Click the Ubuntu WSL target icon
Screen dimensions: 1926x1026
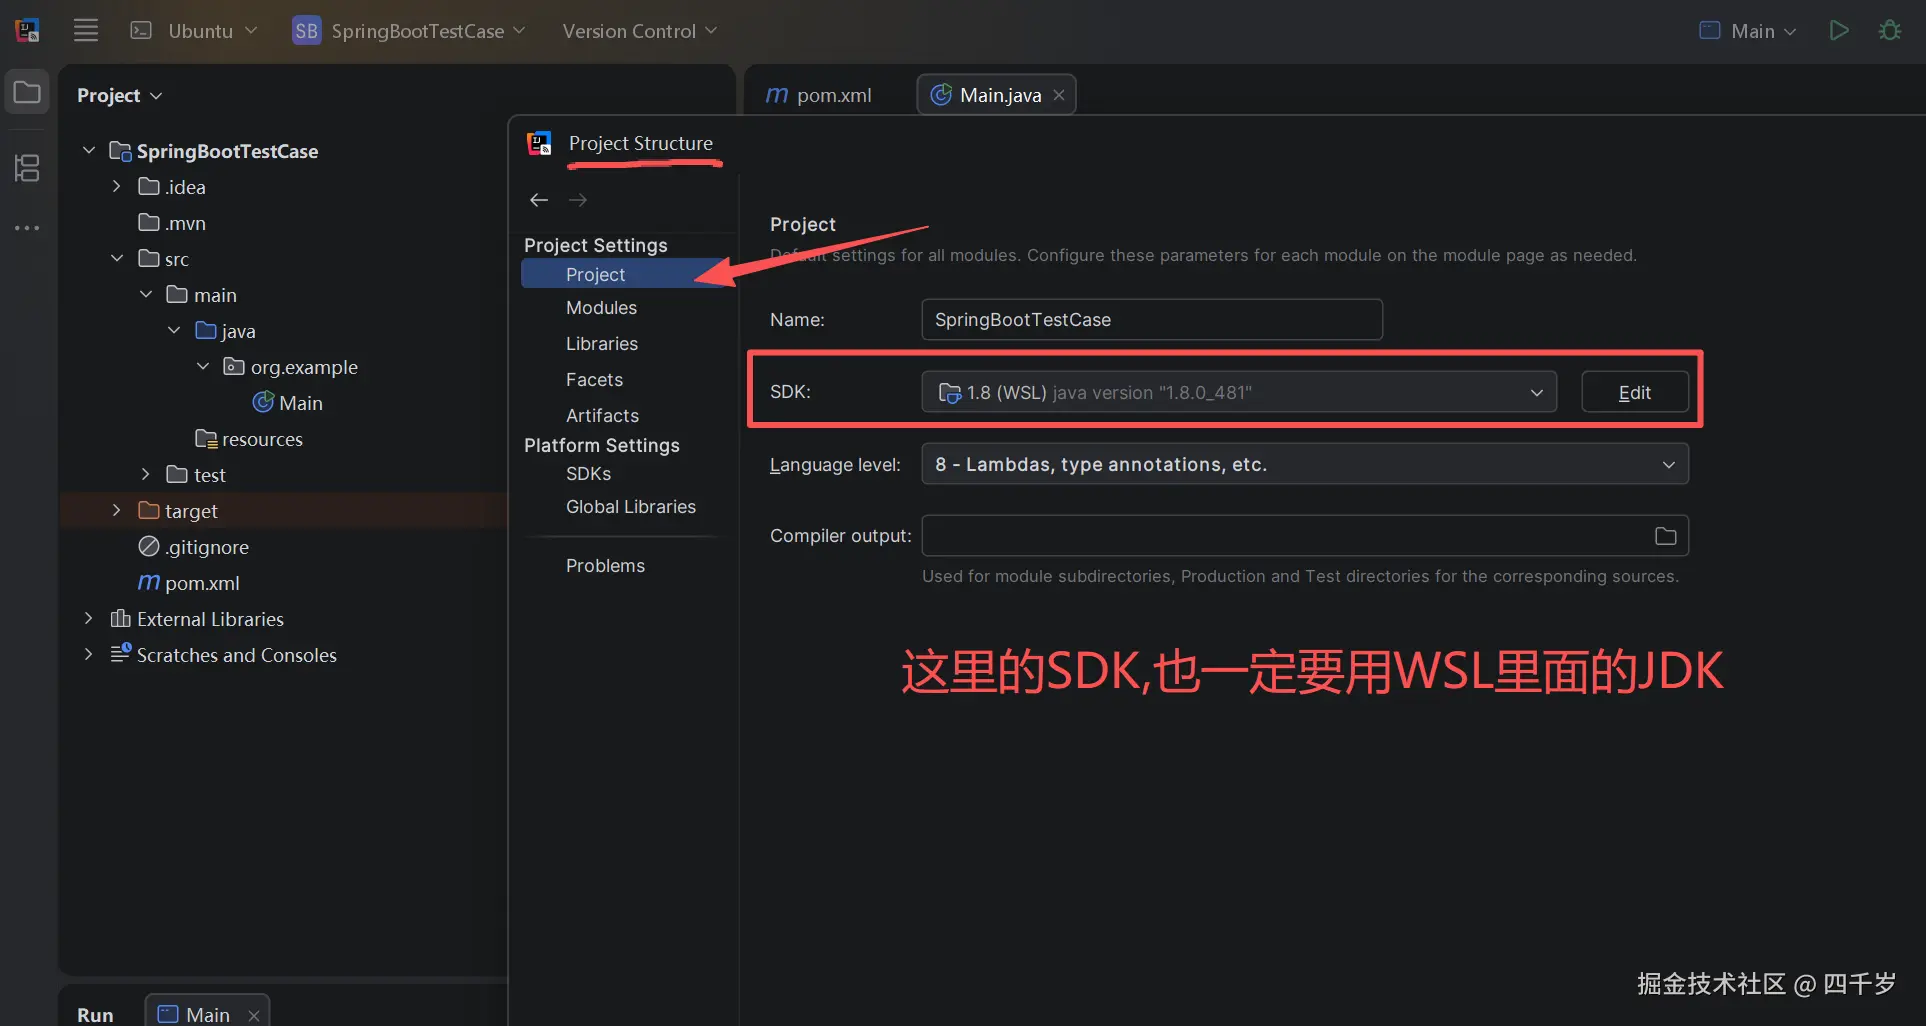click(x=141, y=30)
